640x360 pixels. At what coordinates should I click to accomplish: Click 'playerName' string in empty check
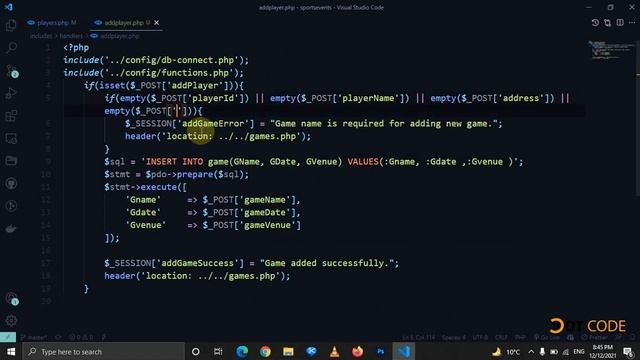point(370,98)
